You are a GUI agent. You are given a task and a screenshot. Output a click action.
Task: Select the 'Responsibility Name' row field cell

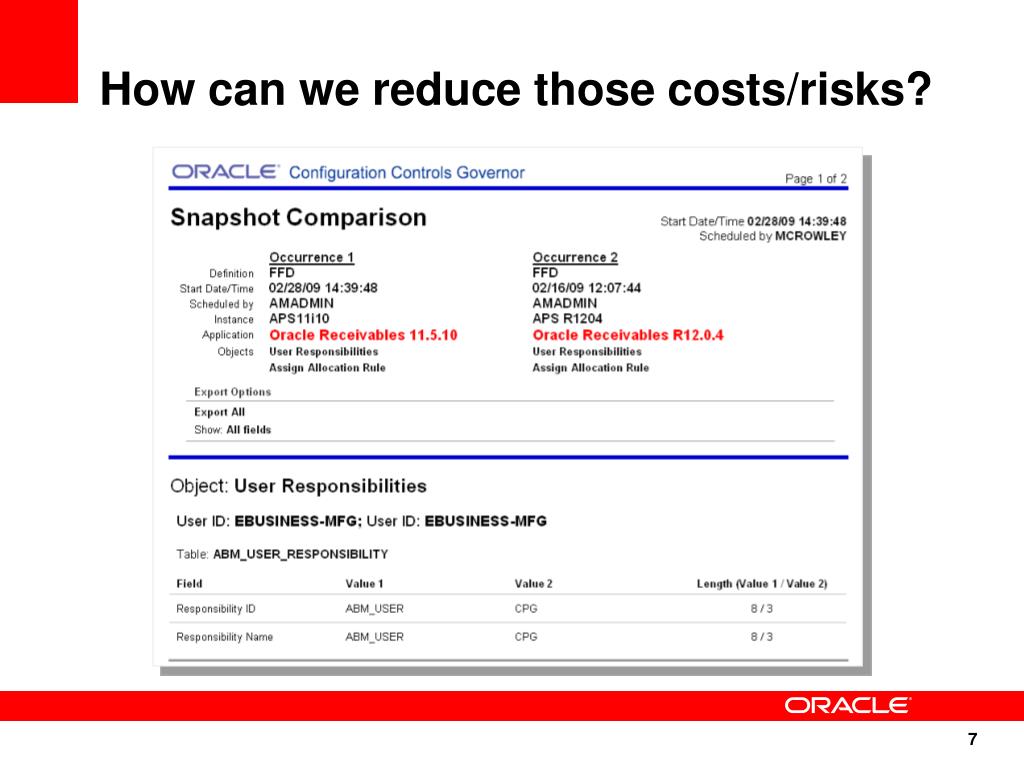pos(225,637)
